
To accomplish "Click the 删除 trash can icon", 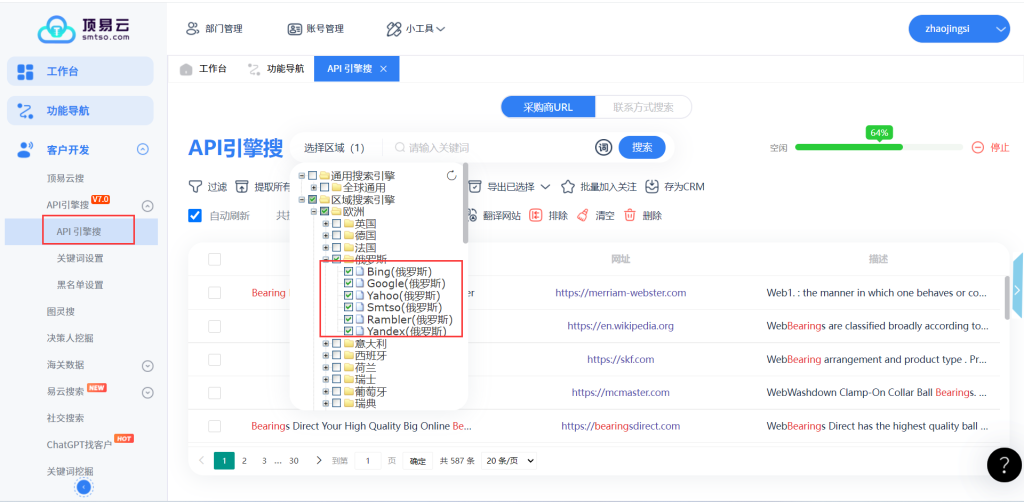I will click(630, 215).
